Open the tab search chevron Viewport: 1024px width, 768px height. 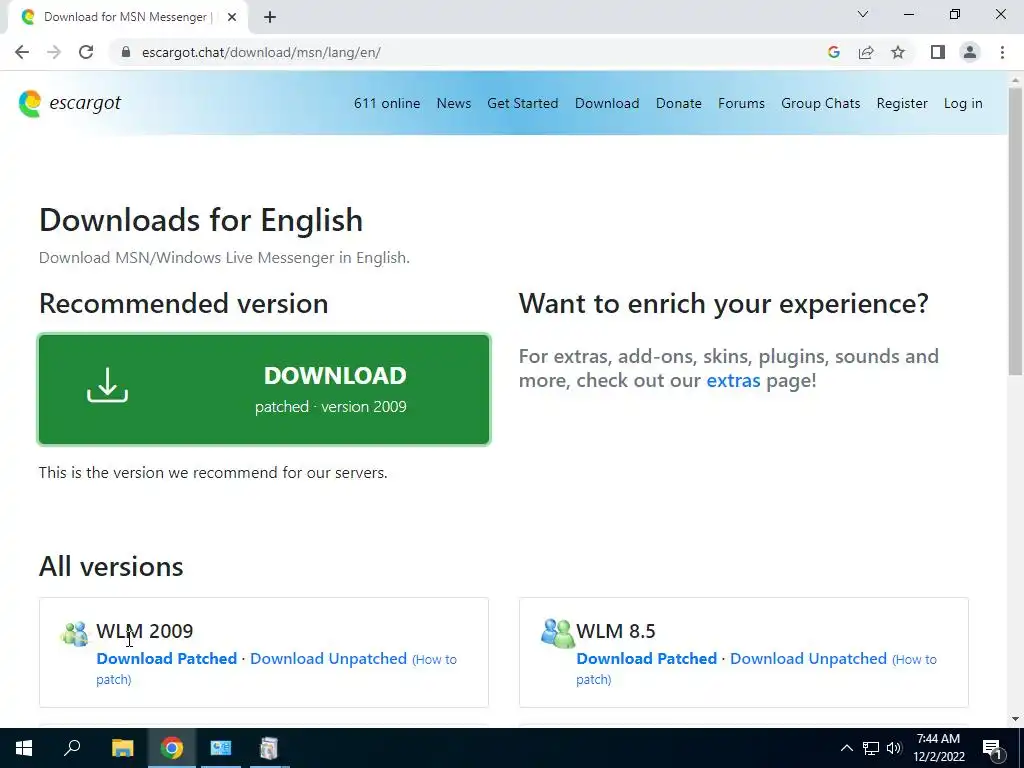coord(863,14)
